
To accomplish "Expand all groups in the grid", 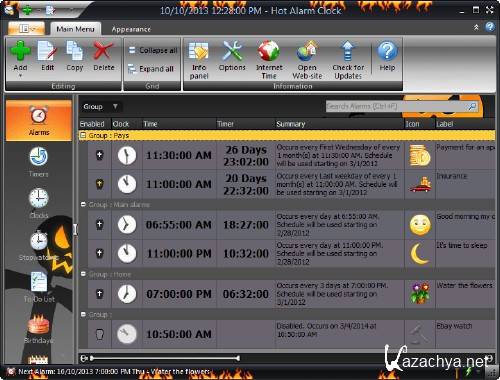I will (151, 69).
